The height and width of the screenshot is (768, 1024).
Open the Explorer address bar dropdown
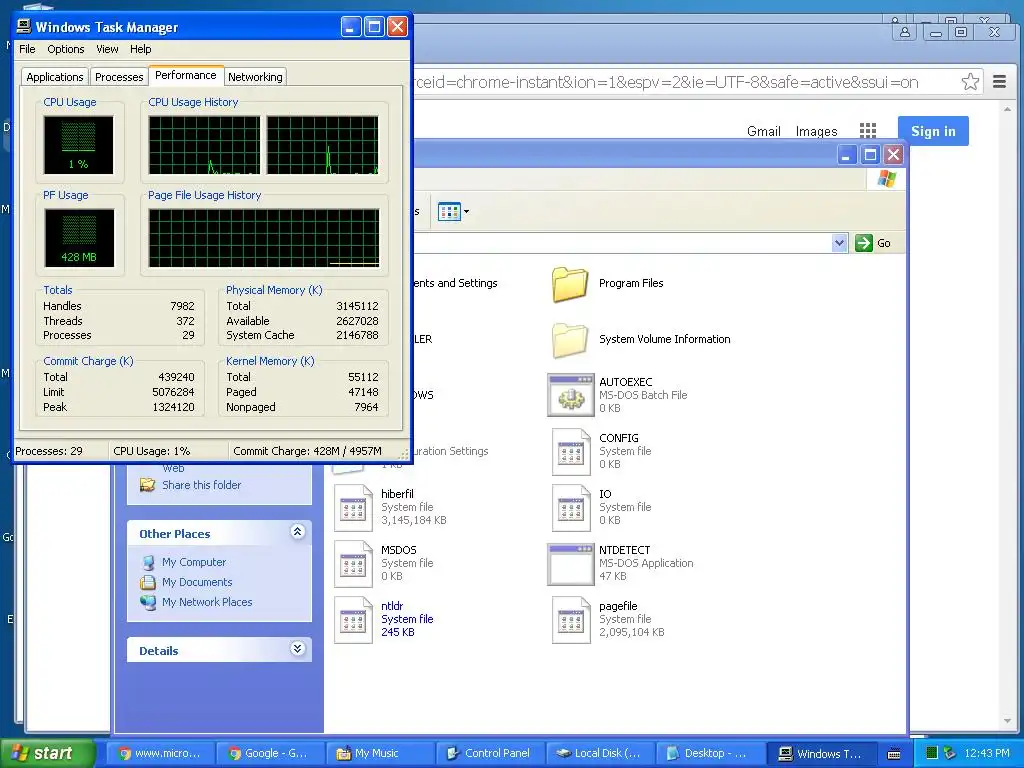(x=840, y=243)
